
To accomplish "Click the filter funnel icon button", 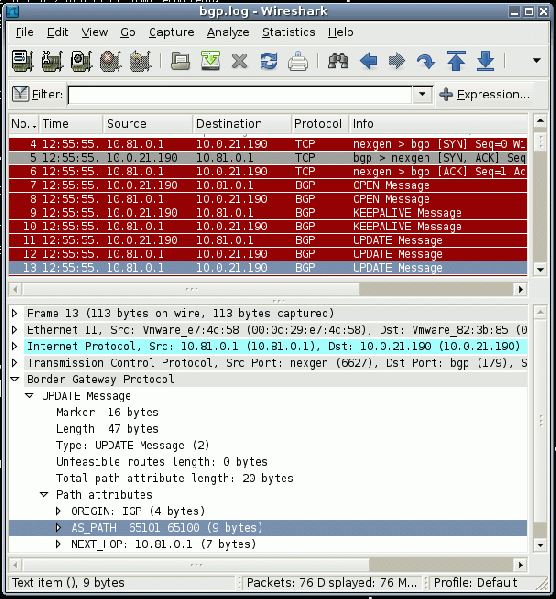I will pyautogui.click(x=20, y=94).
